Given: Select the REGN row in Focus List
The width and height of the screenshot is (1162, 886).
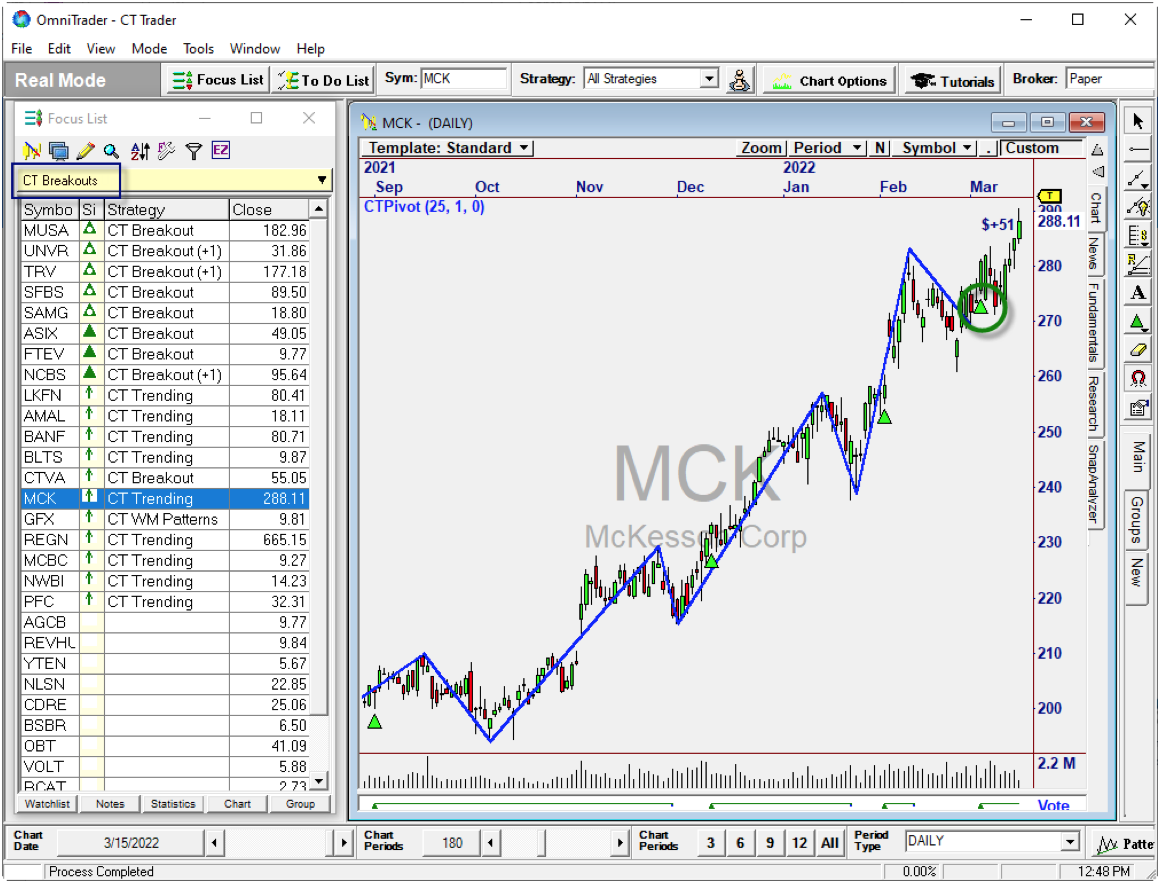Looking at the screenshot, I should (x=165, y=540).
